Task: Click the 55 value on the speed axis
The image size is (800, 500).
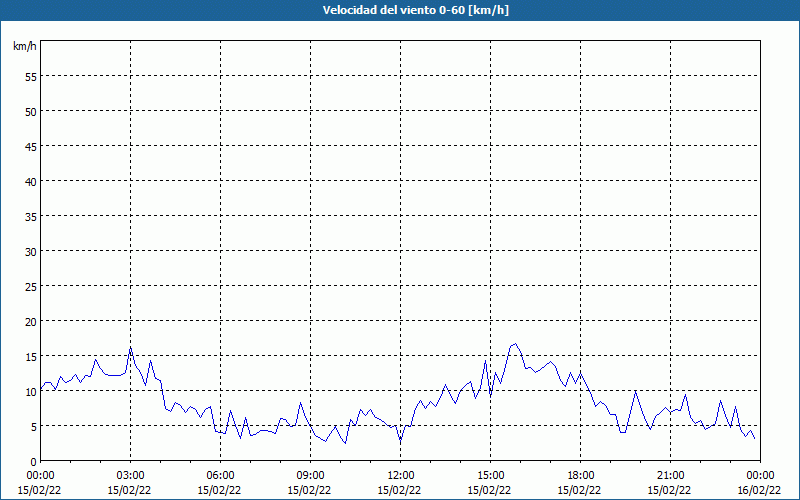Action: point(31,77)
